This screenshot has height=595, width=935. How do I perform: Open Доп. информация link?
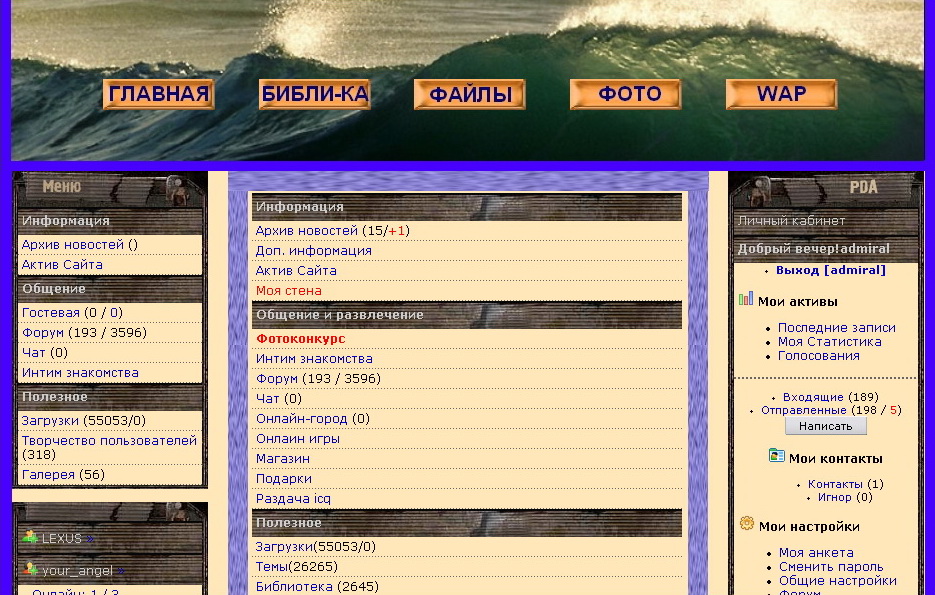(x=314, y=251)
